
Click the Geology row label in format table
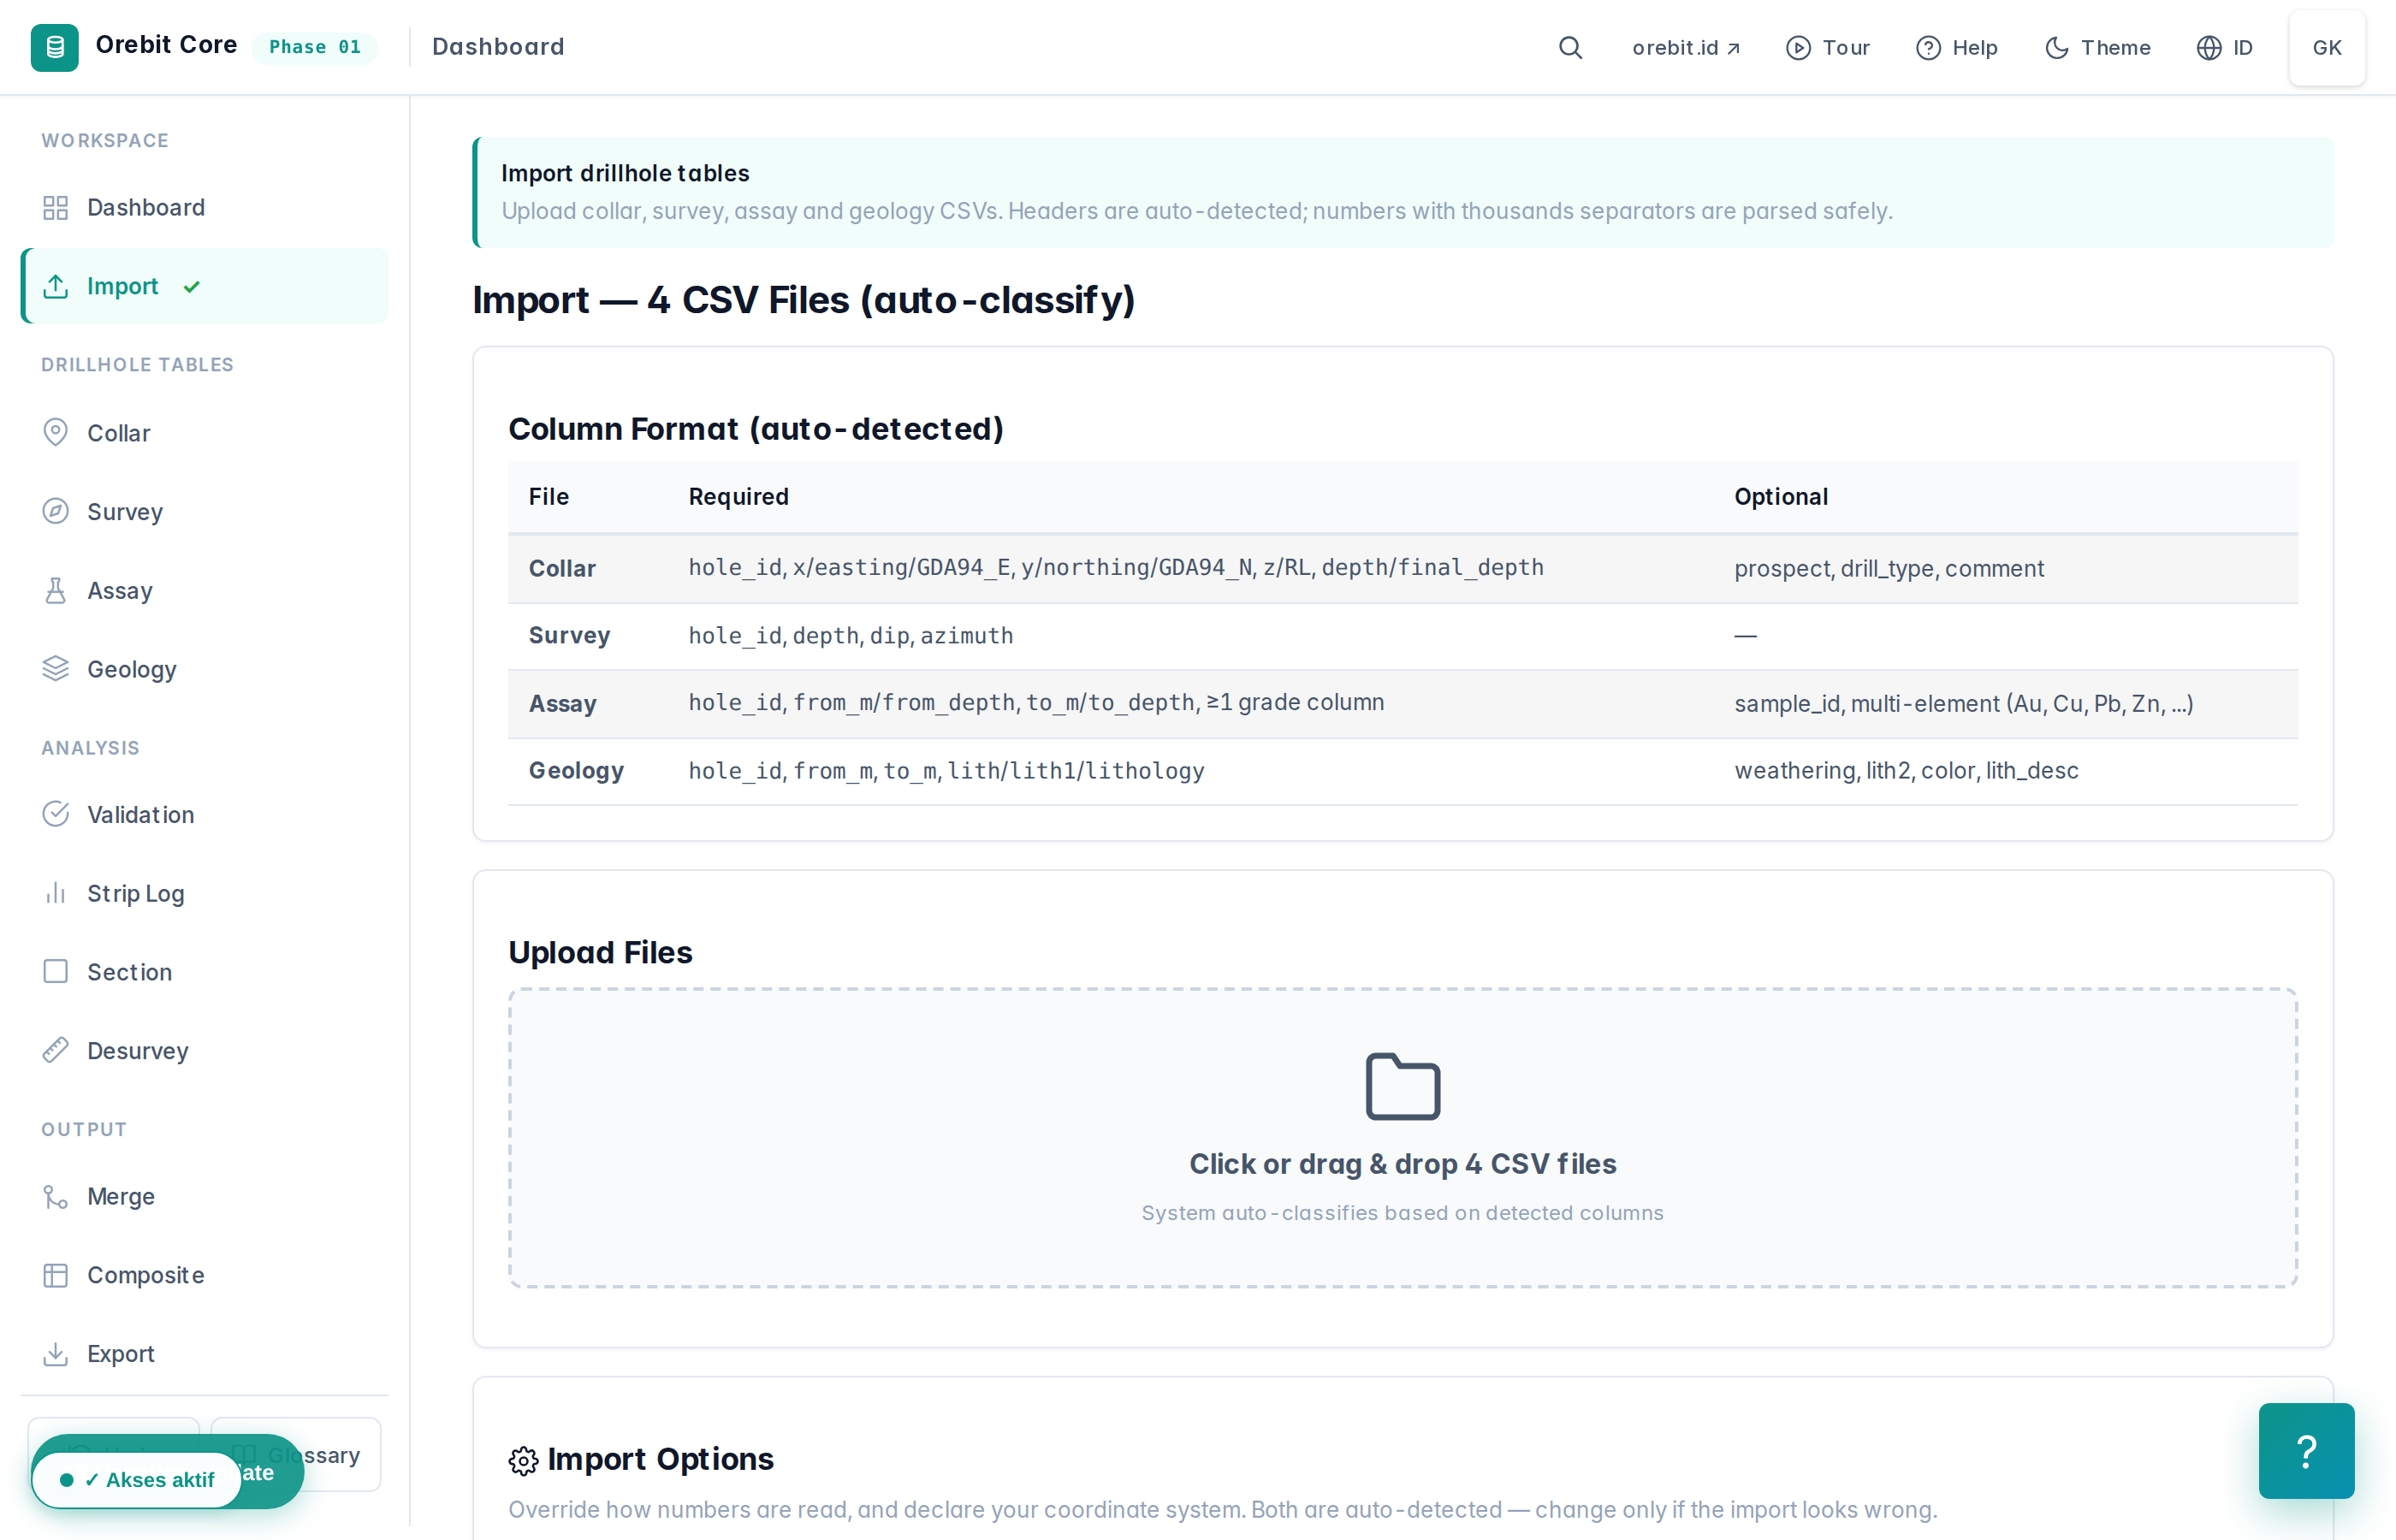(576, 770)
